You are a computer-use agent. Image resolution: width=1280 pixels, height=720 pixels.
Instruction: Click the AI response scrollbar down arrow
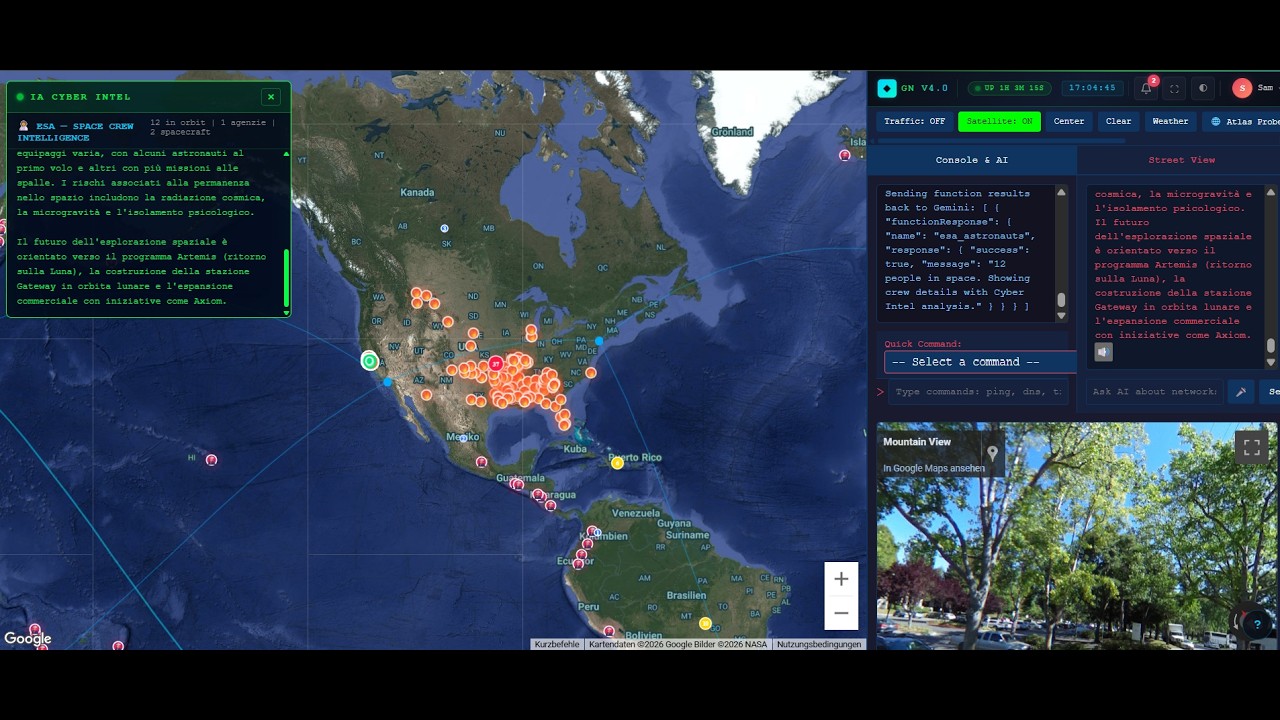(x=1271, y=362)
